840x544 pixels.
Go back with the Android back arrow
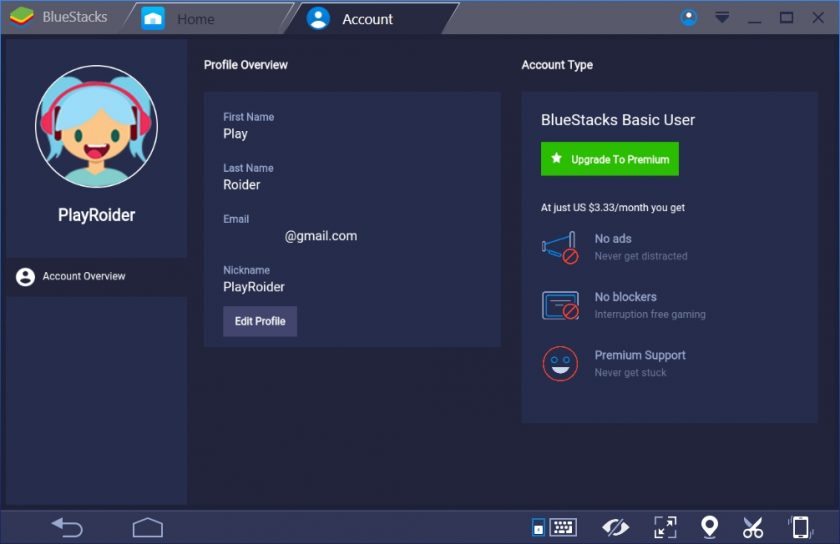click(x=68, y=527)
